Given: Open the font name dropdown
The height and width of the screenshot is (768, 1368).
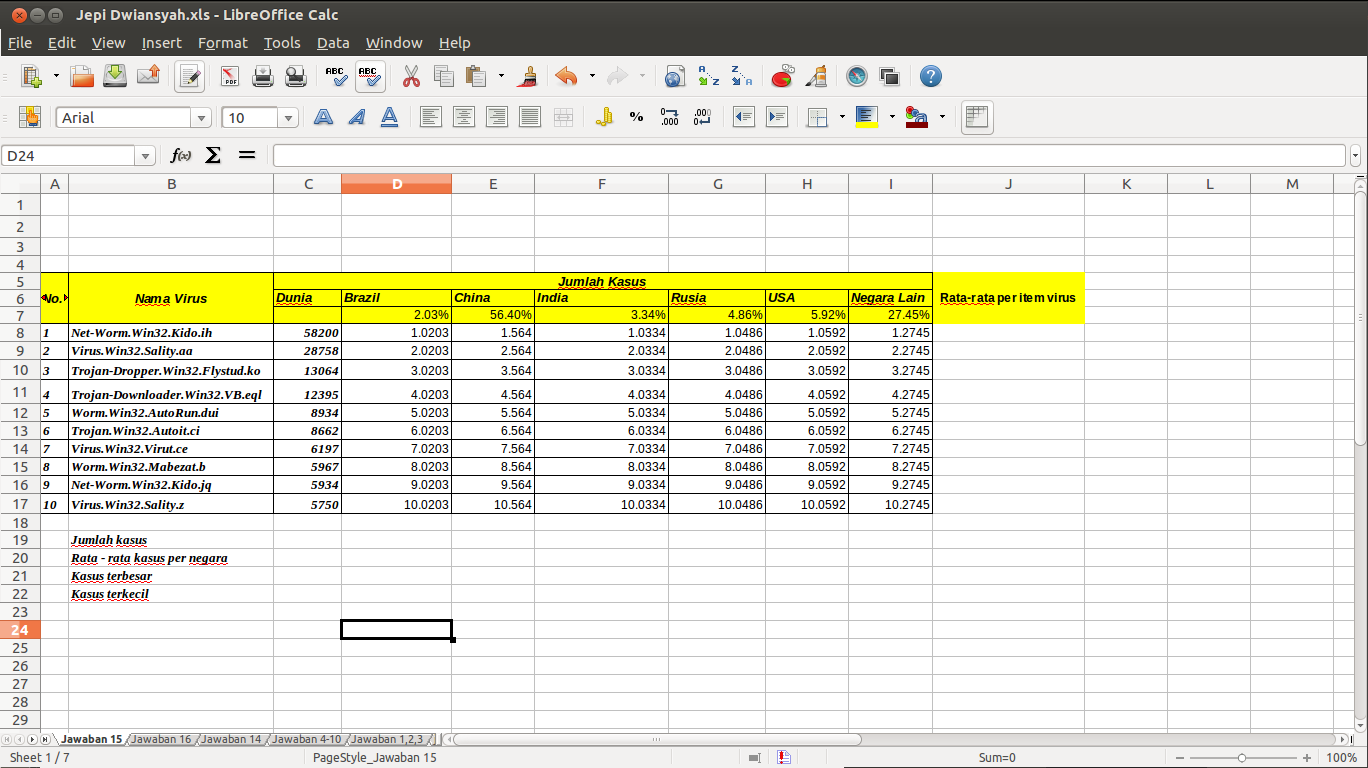Looking at the screenshot, I should [201, 117].
